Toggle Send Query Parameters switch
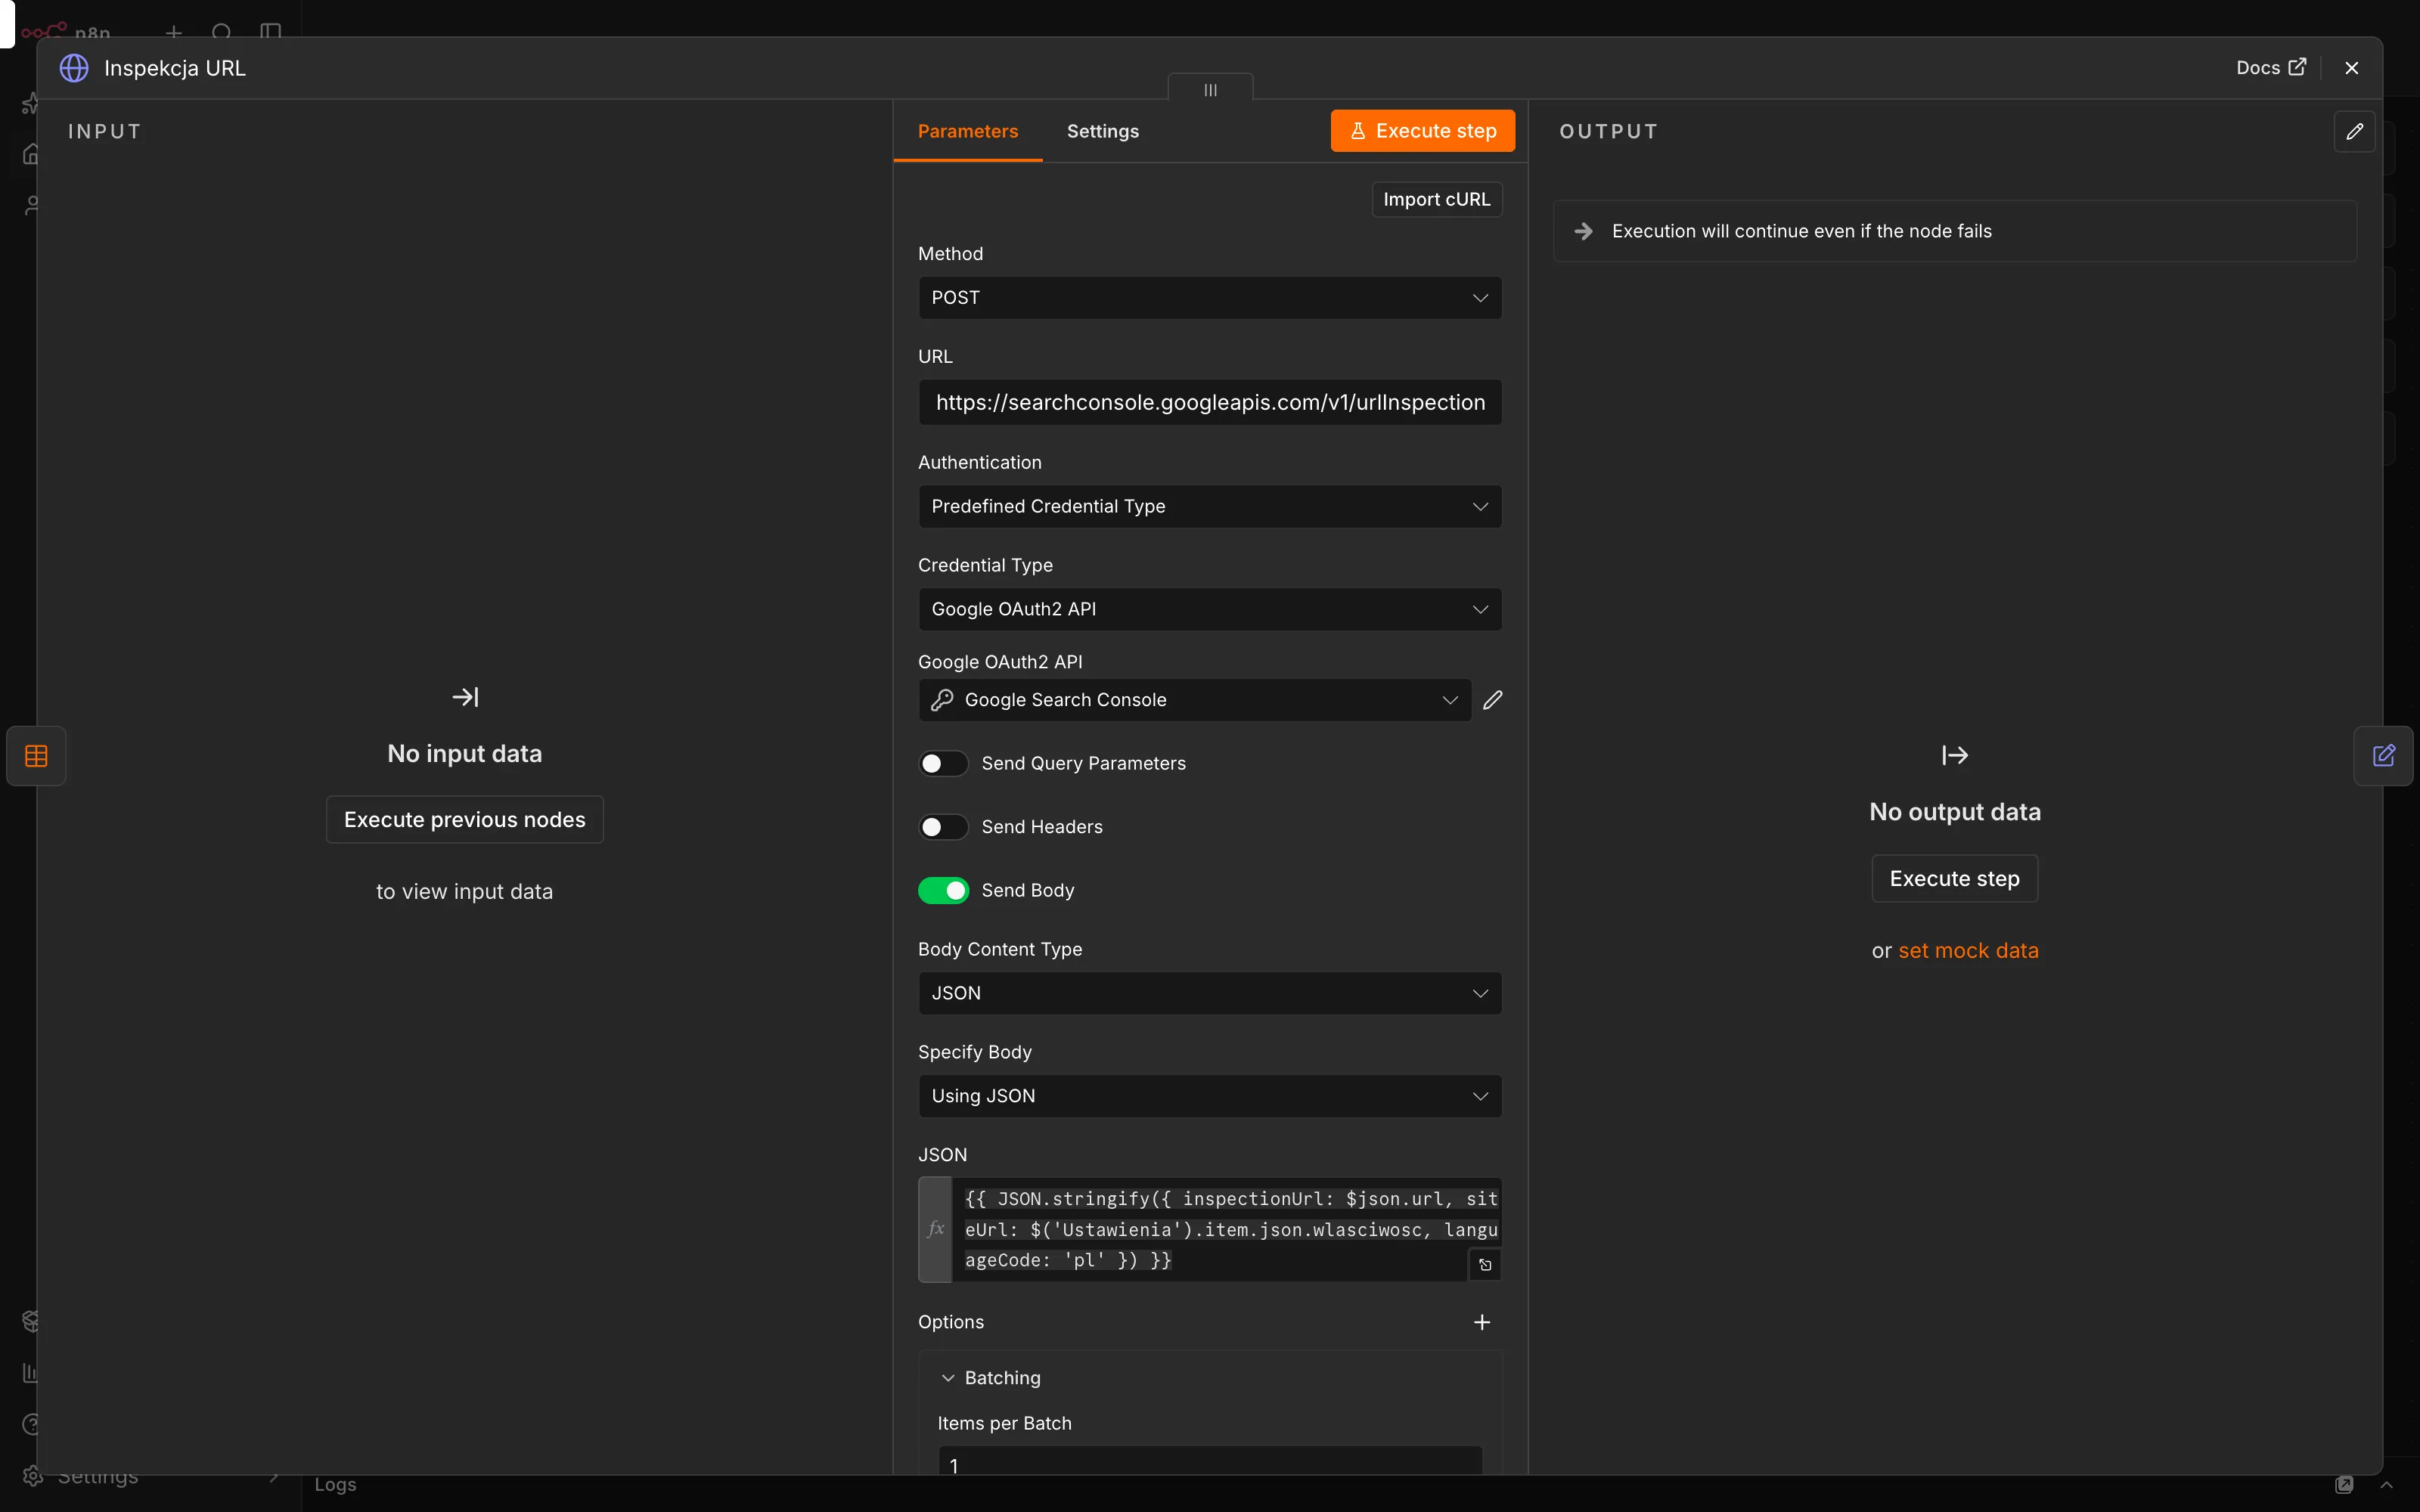The height and width of the screenshot is (1512, 2420). (x=943, y=764)
